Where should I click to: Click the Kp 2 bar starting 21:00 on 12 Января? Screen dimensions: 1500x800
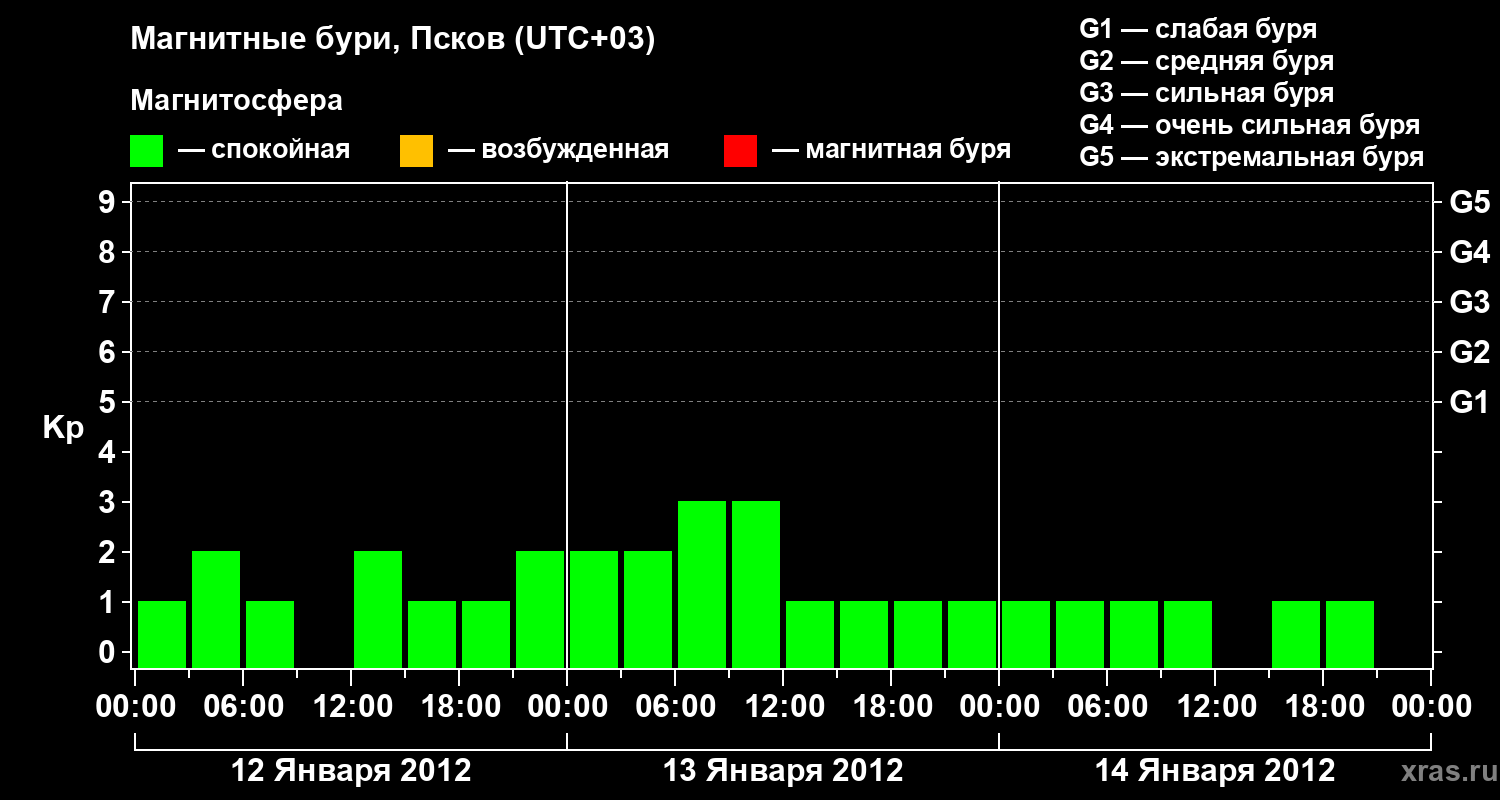[x=540, y=610]
